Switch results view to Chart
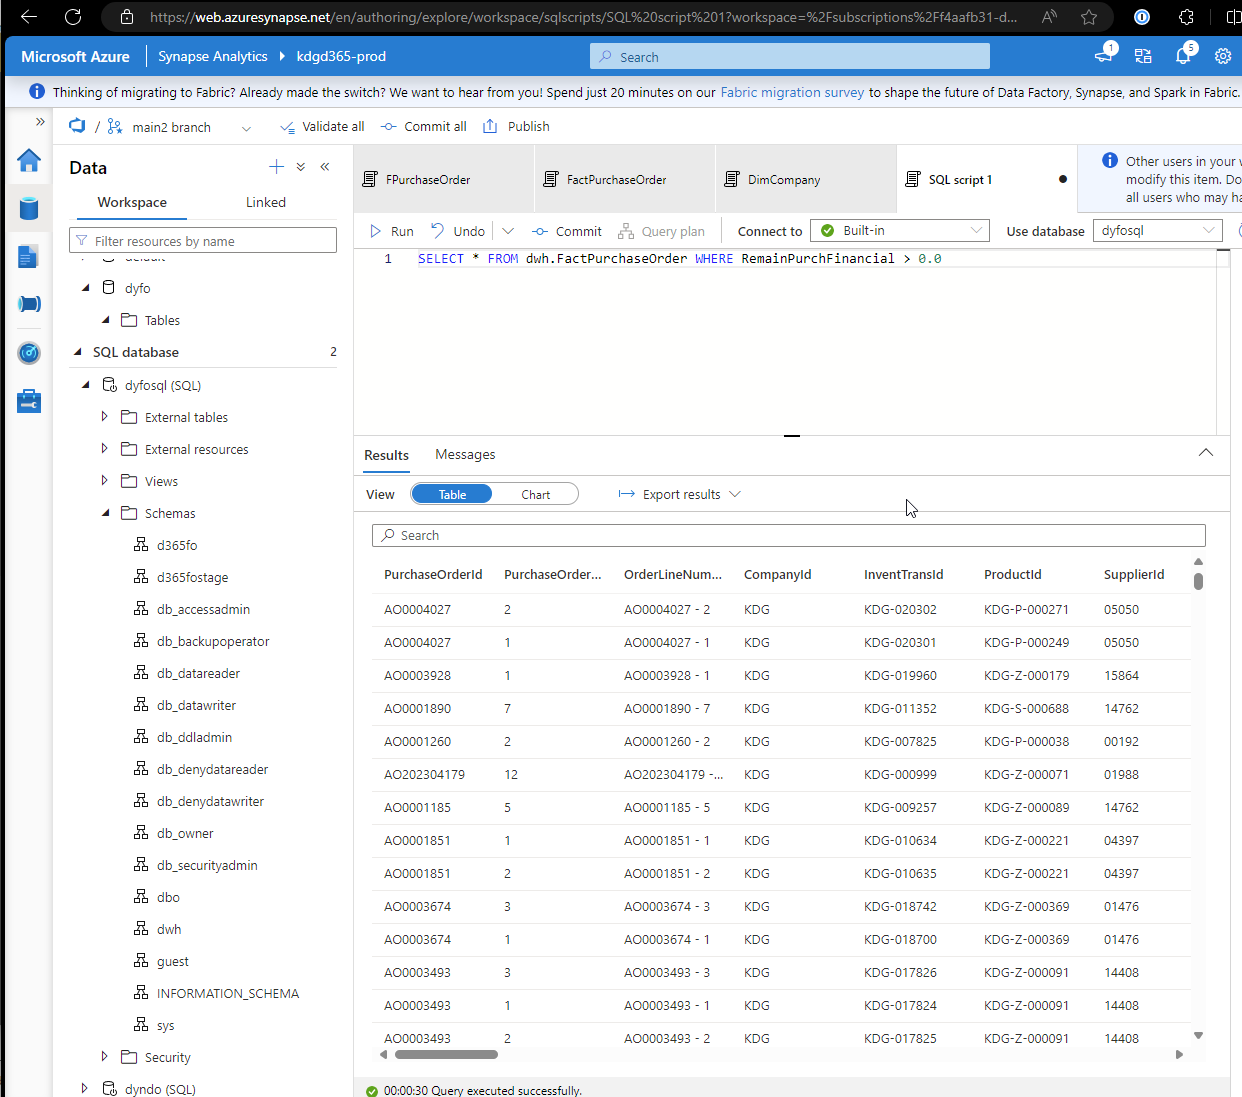Screen dimensions: 1242x1097 pos(535,494)
